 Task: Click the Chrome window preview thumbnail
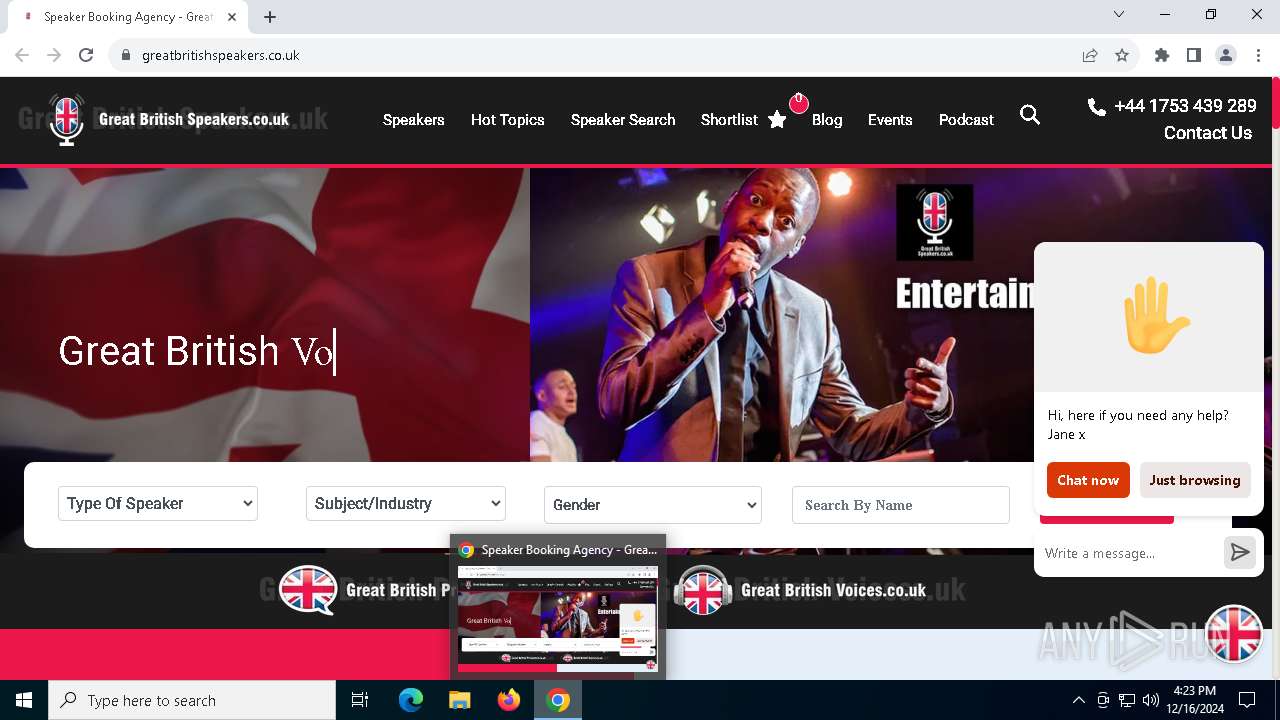click(x=558, y=619)
